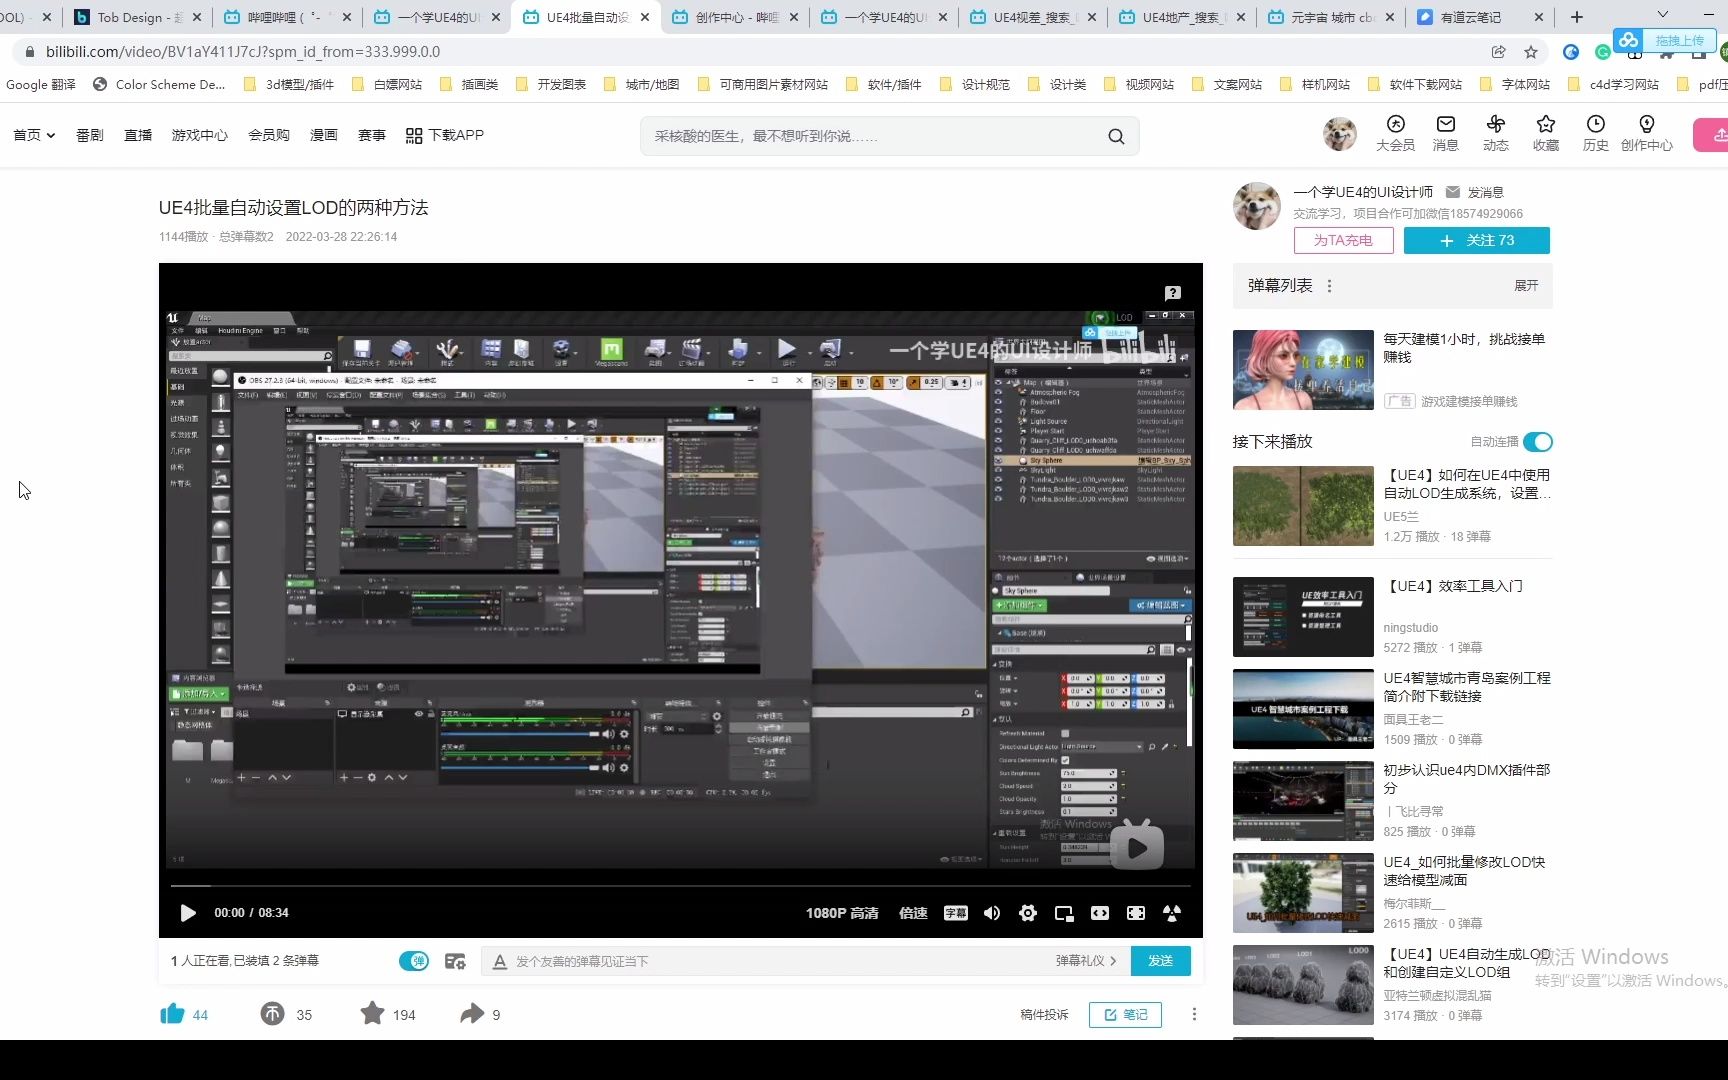Open the 弹幕列表 three-dot menu

[1329, 286]
